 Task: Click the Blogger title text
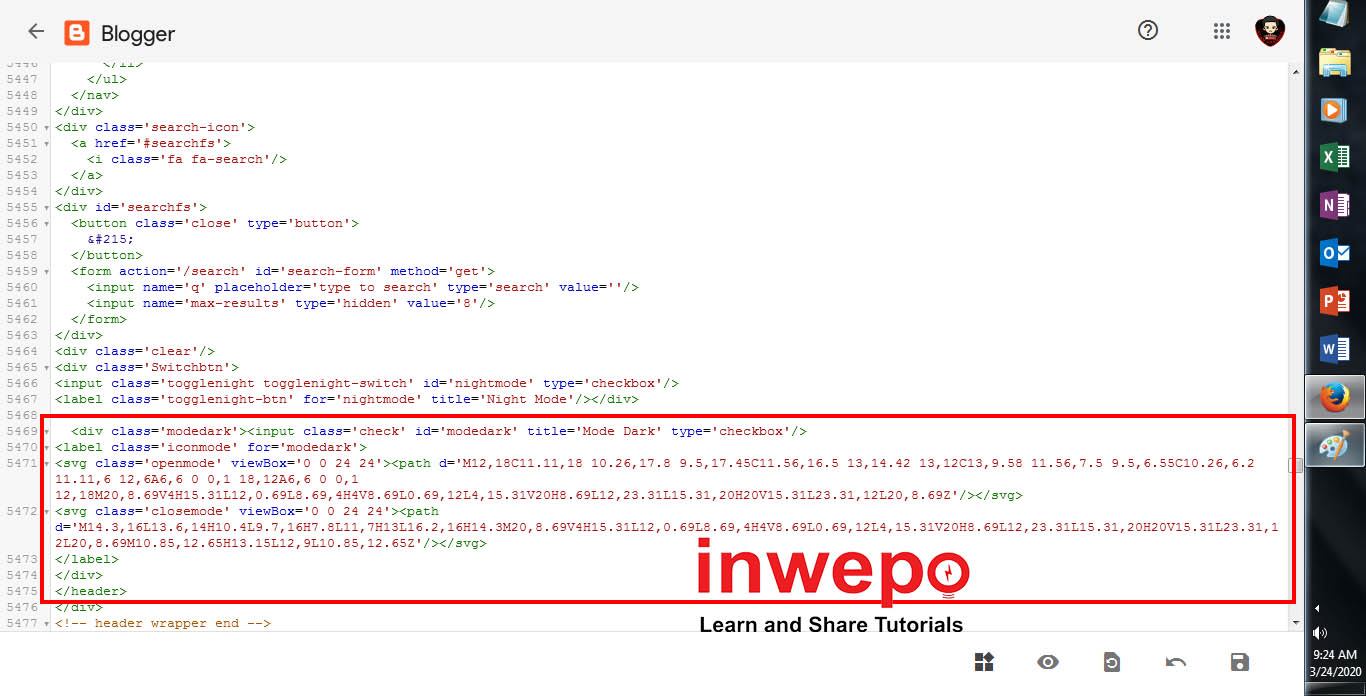point(138,34)
